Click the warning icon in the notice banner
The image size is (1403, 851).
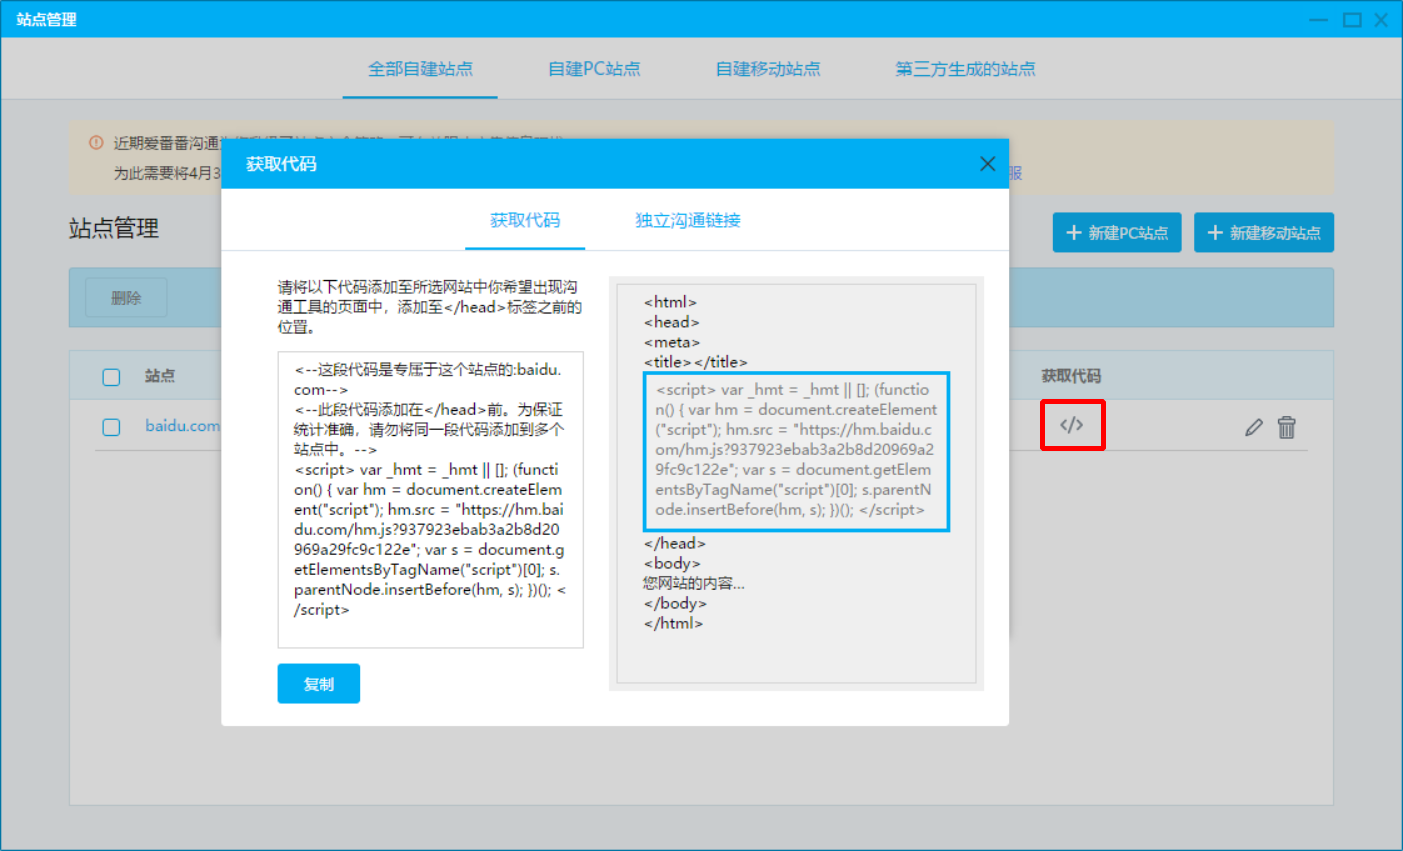(x=96, y=143)
